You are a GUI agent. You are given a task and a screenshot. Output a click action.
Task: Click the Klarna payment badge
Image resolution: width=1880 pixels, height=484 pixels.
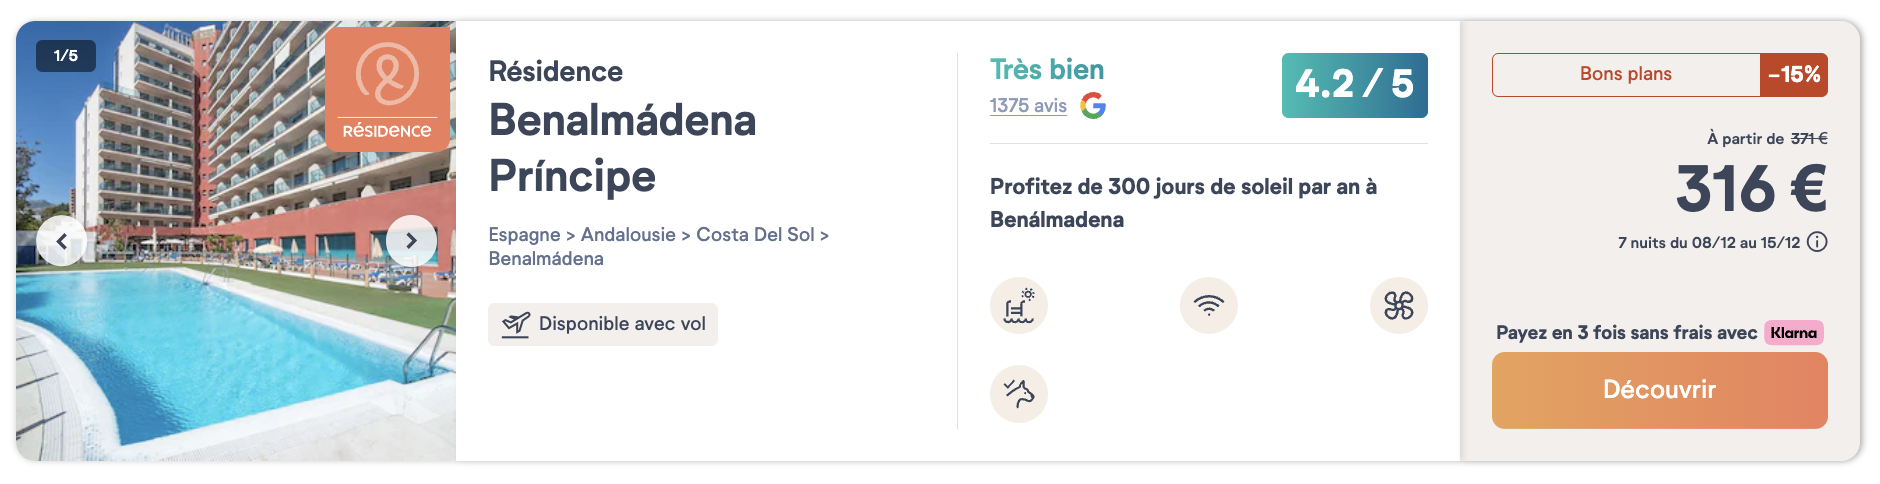[1793, 333]
